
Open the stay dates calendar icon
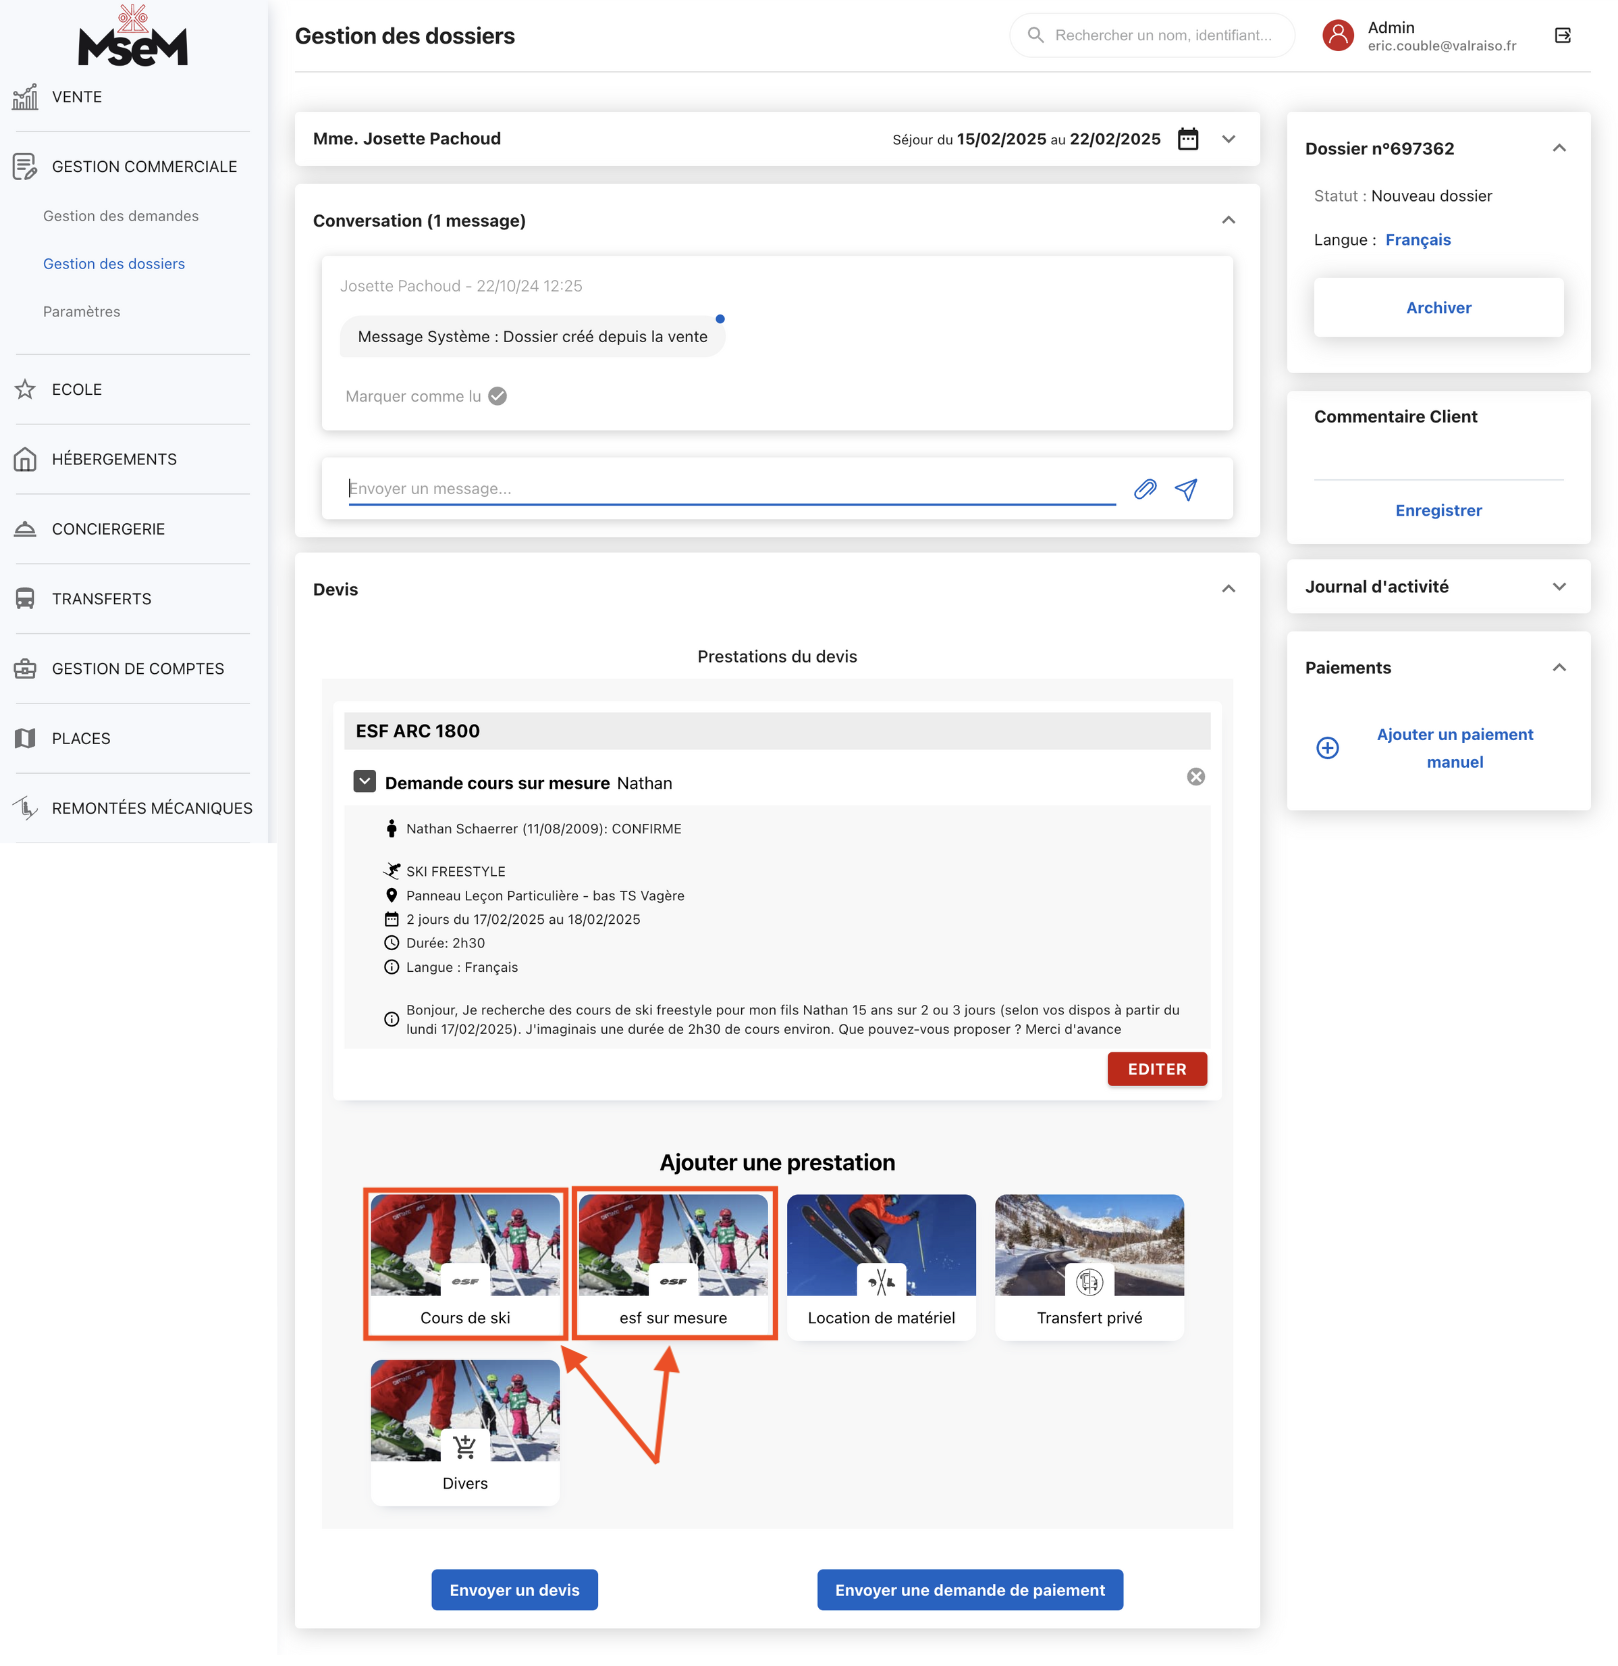coord(1188,139)
